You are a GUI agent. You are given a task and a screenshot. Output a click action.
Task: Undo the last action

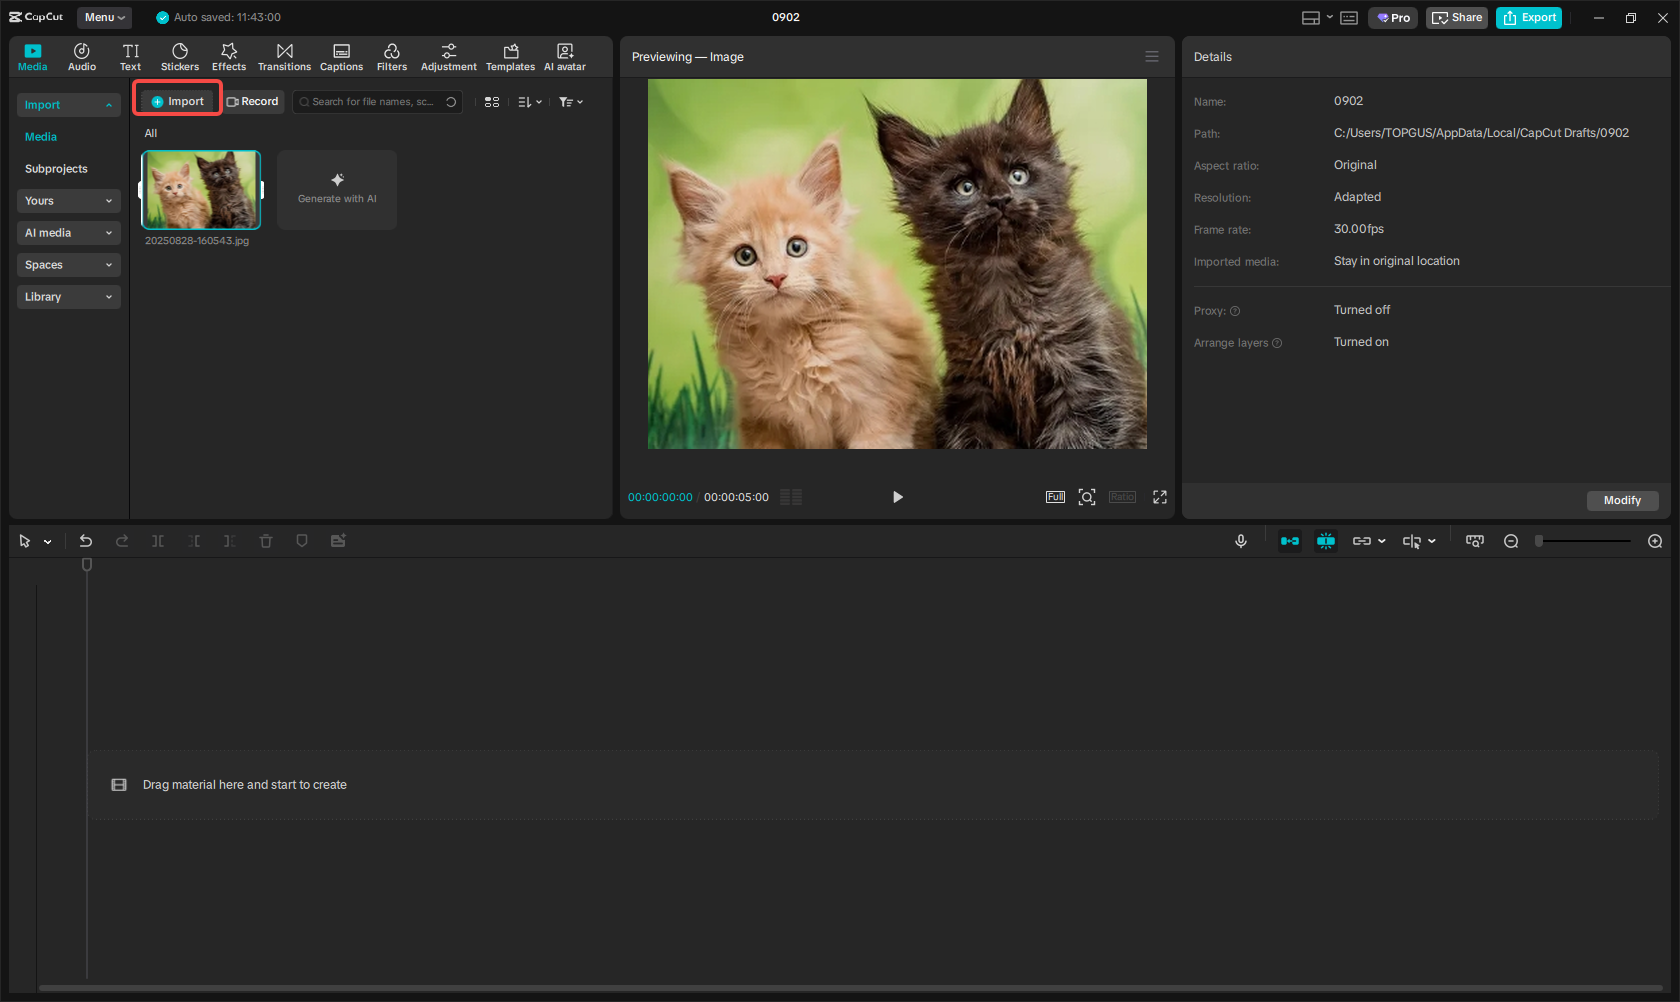pos(86,540)
